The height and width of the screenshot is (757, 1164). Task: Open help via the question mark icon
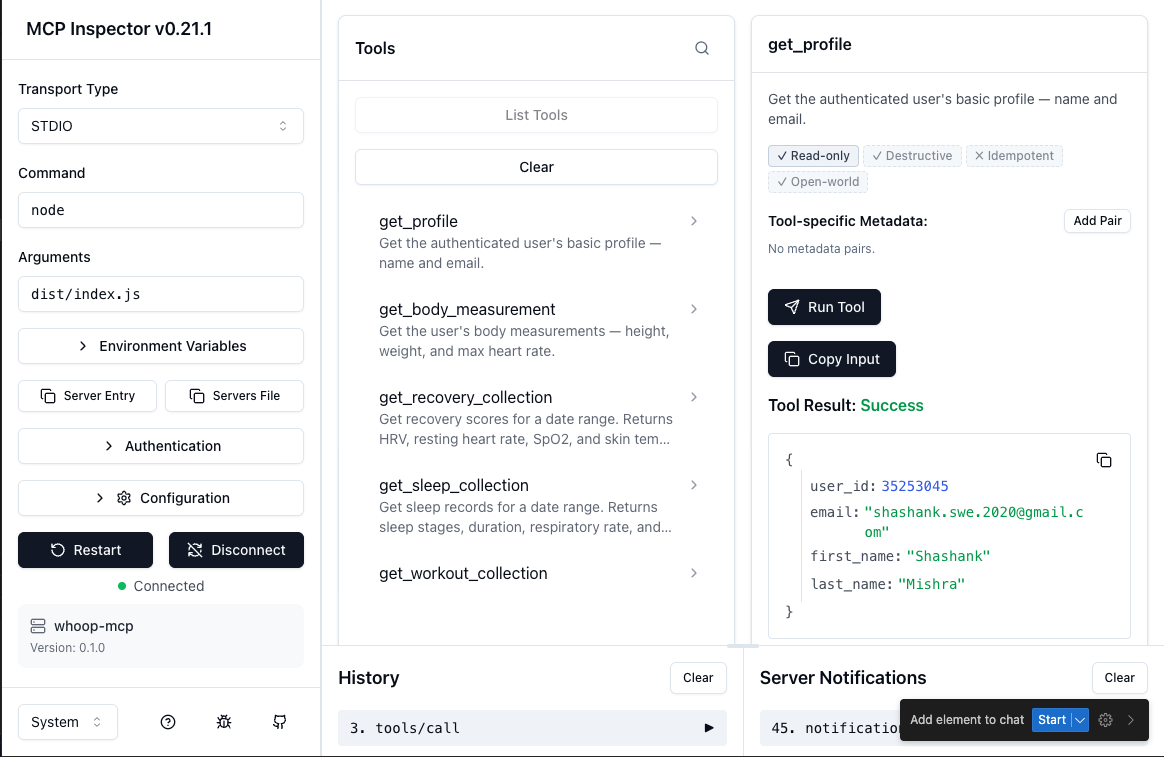(x=167, y=721)
